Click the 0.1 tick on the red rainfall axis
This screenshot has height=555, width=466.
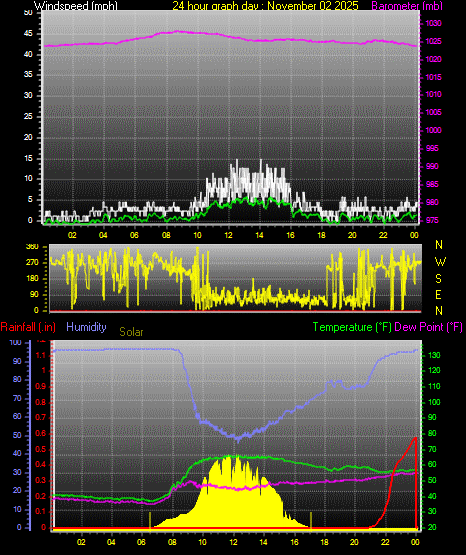point(41,511)
